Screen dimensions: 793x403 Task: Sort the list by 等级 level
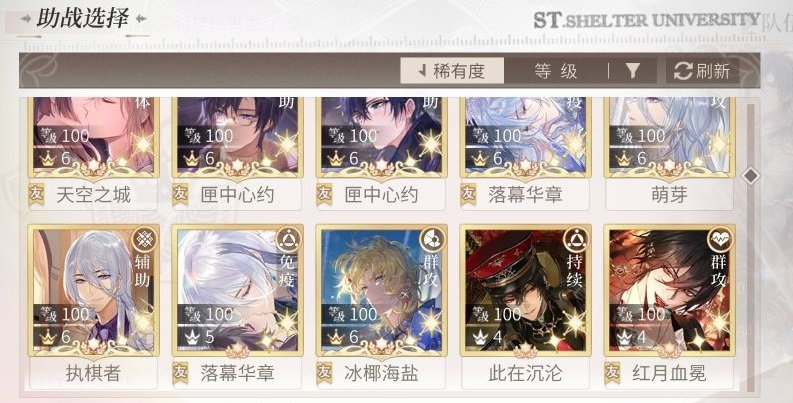point(555,71)
